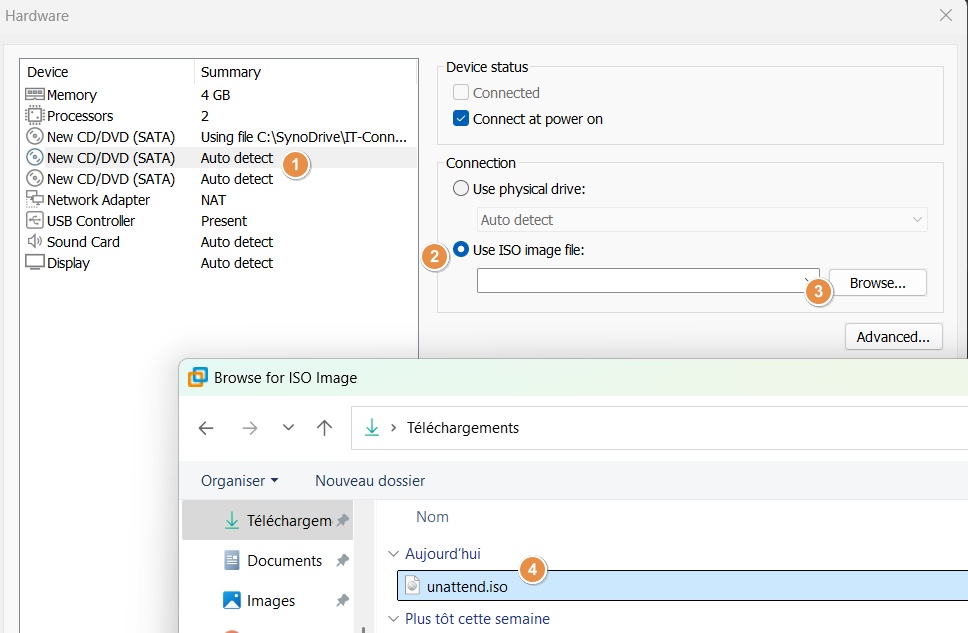Open the Organiser dropdown menu
Image resolution: width=968 pixels, height=633 pixels.
pos(238,481)
